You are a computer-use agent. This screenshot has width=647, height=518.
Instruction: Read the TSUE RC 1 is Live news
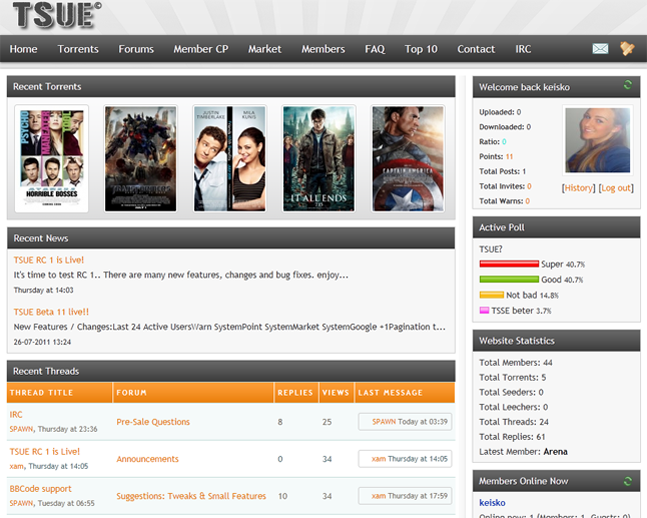(49, 260)
